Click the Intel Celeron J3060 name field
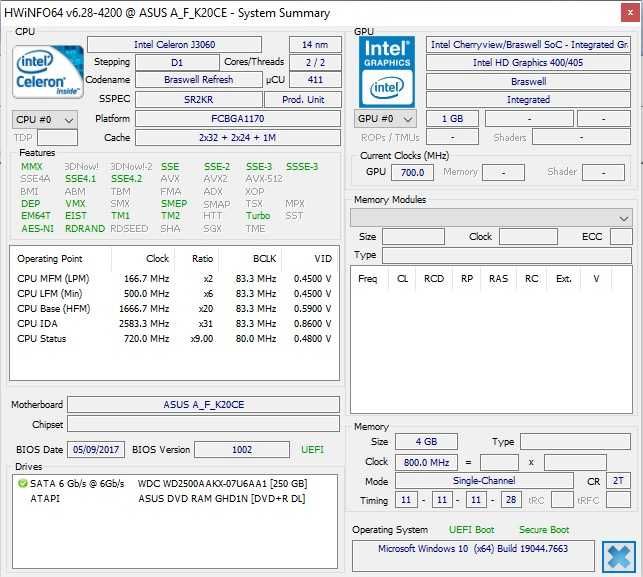This screenshot has width=643, height=577. [174, 44]
